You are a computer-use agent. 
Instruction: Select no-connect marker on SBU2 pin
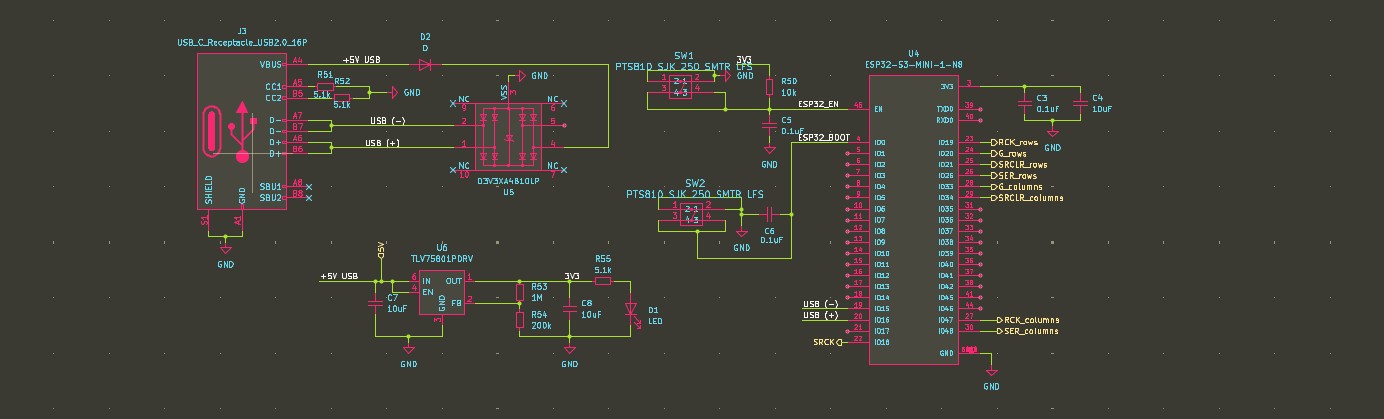coord(309,197)
